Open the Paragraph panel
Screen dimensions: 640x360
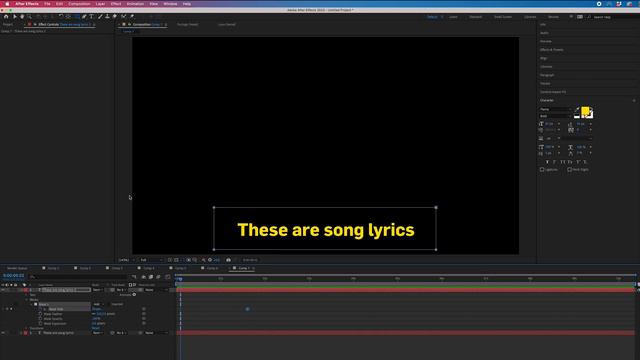(x=547, y=75)
